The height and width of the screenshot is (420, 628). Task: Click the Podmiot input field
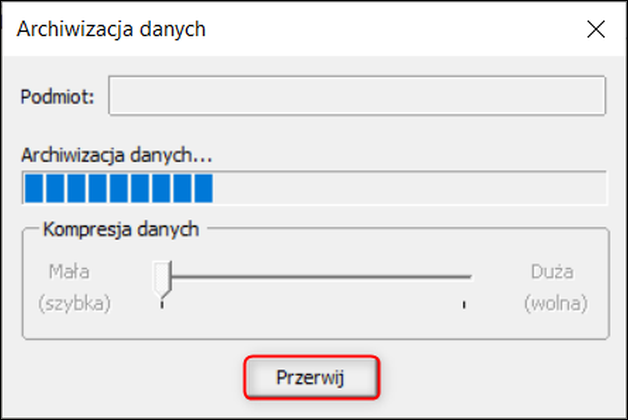[357, 98]
